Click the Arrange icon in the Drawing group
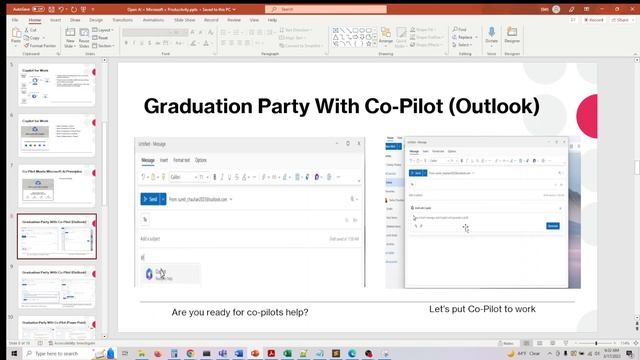This screenshot has width=640, height=360. [x=385, y=33]
